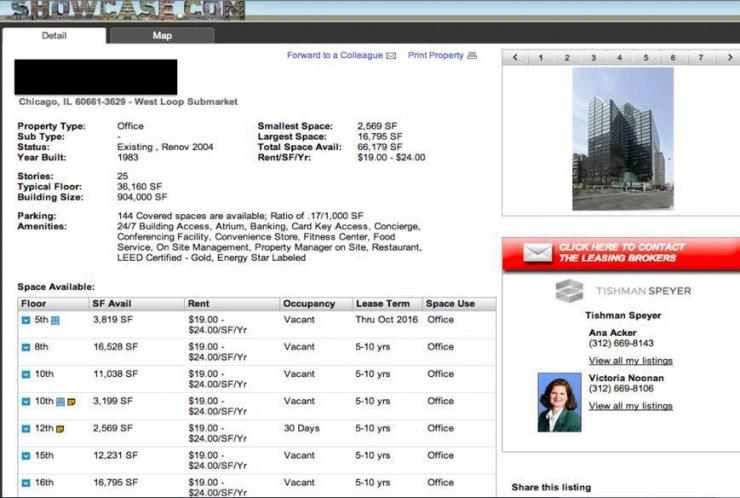Screen dimensions: 740x498
Task: Click Victoria Noonan's profile photo
Action: [559, 402]
